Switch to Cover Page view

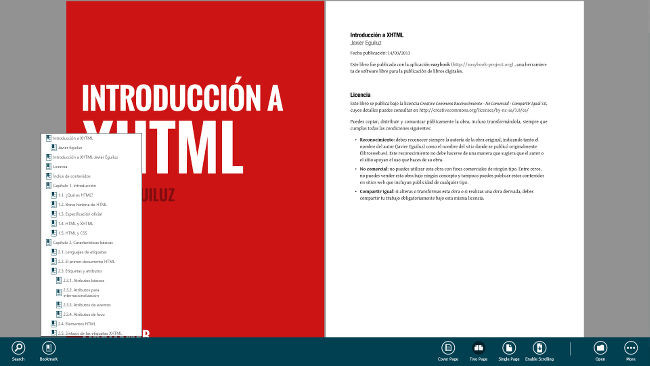pos(448,351)
